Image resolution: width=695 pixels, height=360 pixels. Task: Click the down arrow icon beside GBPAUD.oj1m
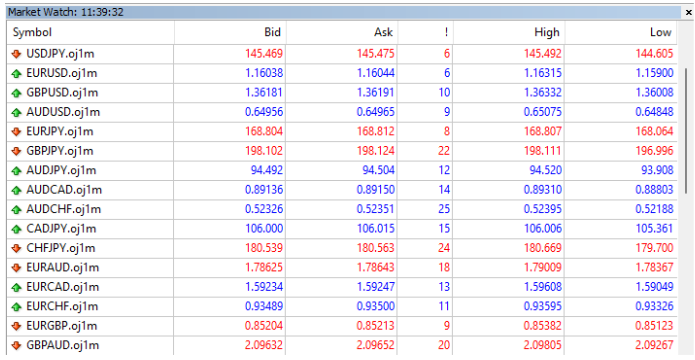pos(16,345)
